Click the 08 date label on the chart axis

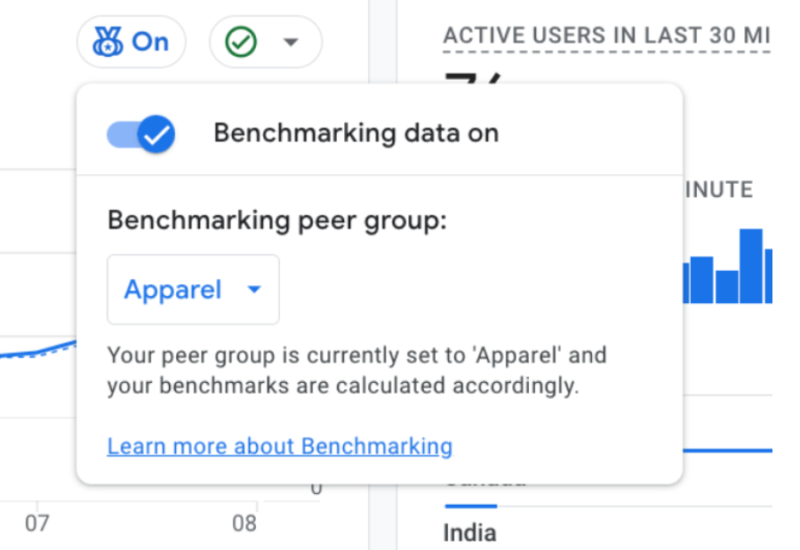point(244,524)
